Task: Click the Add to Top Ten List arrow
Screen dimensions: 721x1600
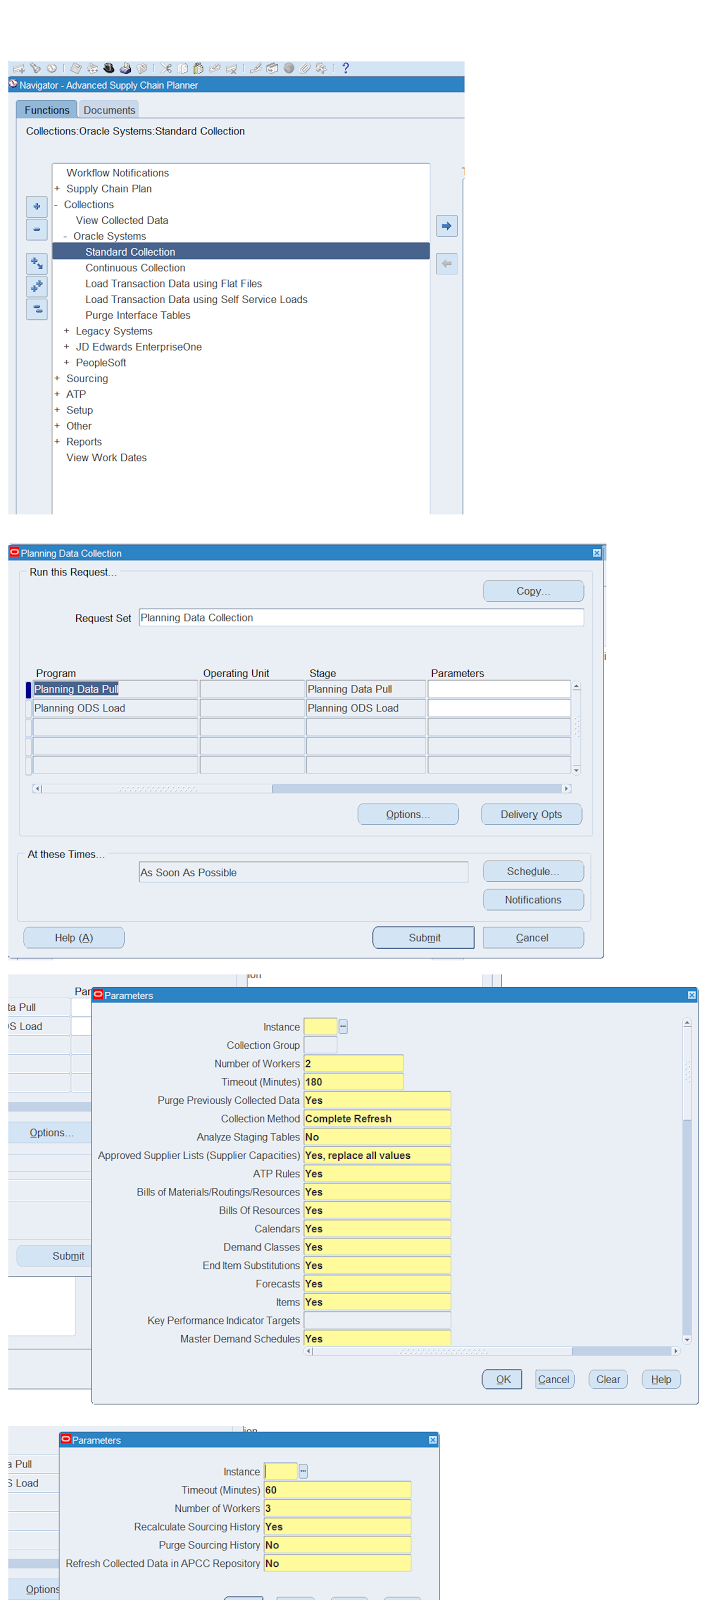Action: (447, 226)
